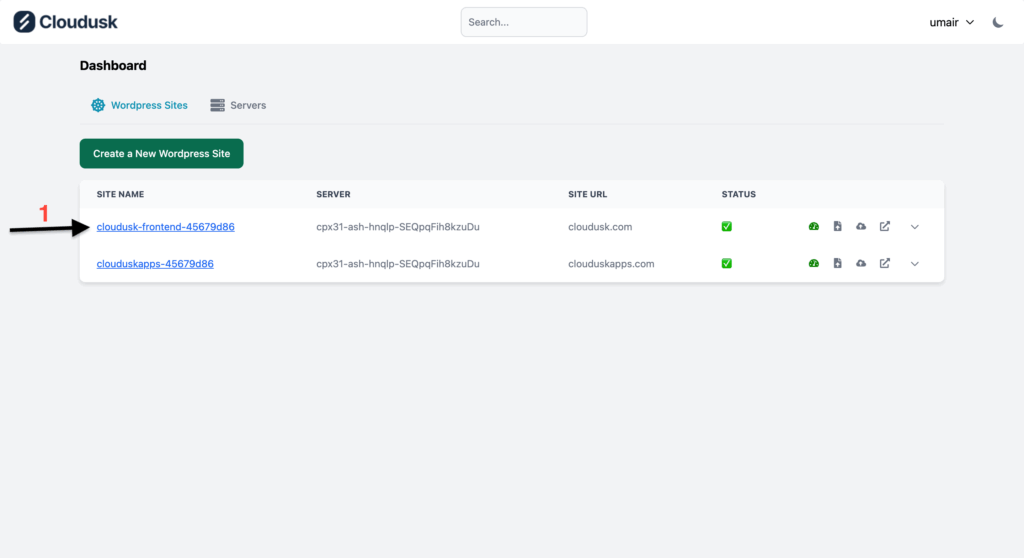Open cloudusk.com via external link icon
Image resolution: width=1024 pixels, height=558 pixels.
coord(885,227)
